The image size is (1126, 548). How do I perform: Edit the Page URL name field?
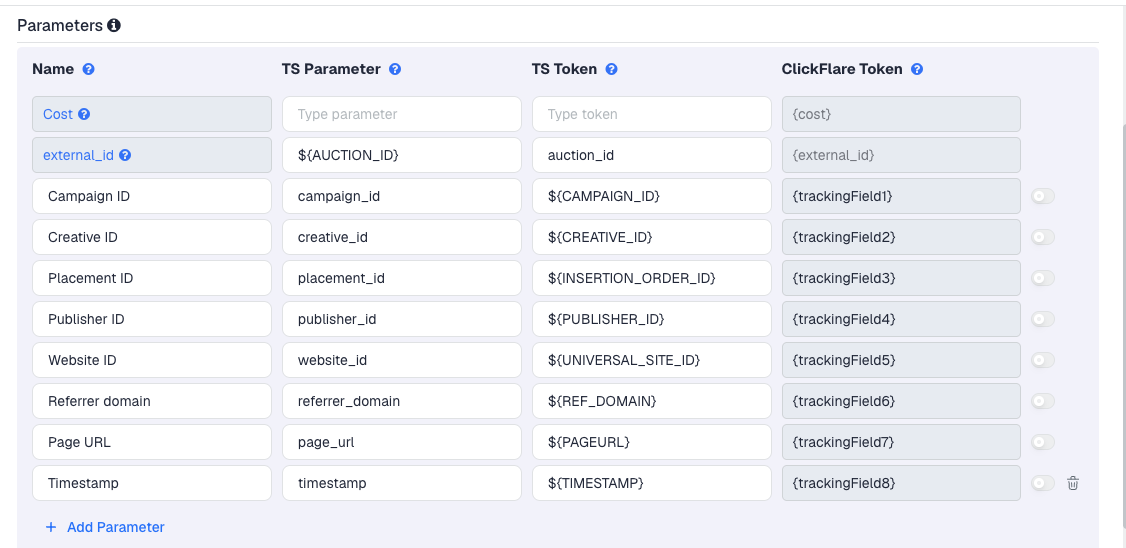[x=152, y=442]
